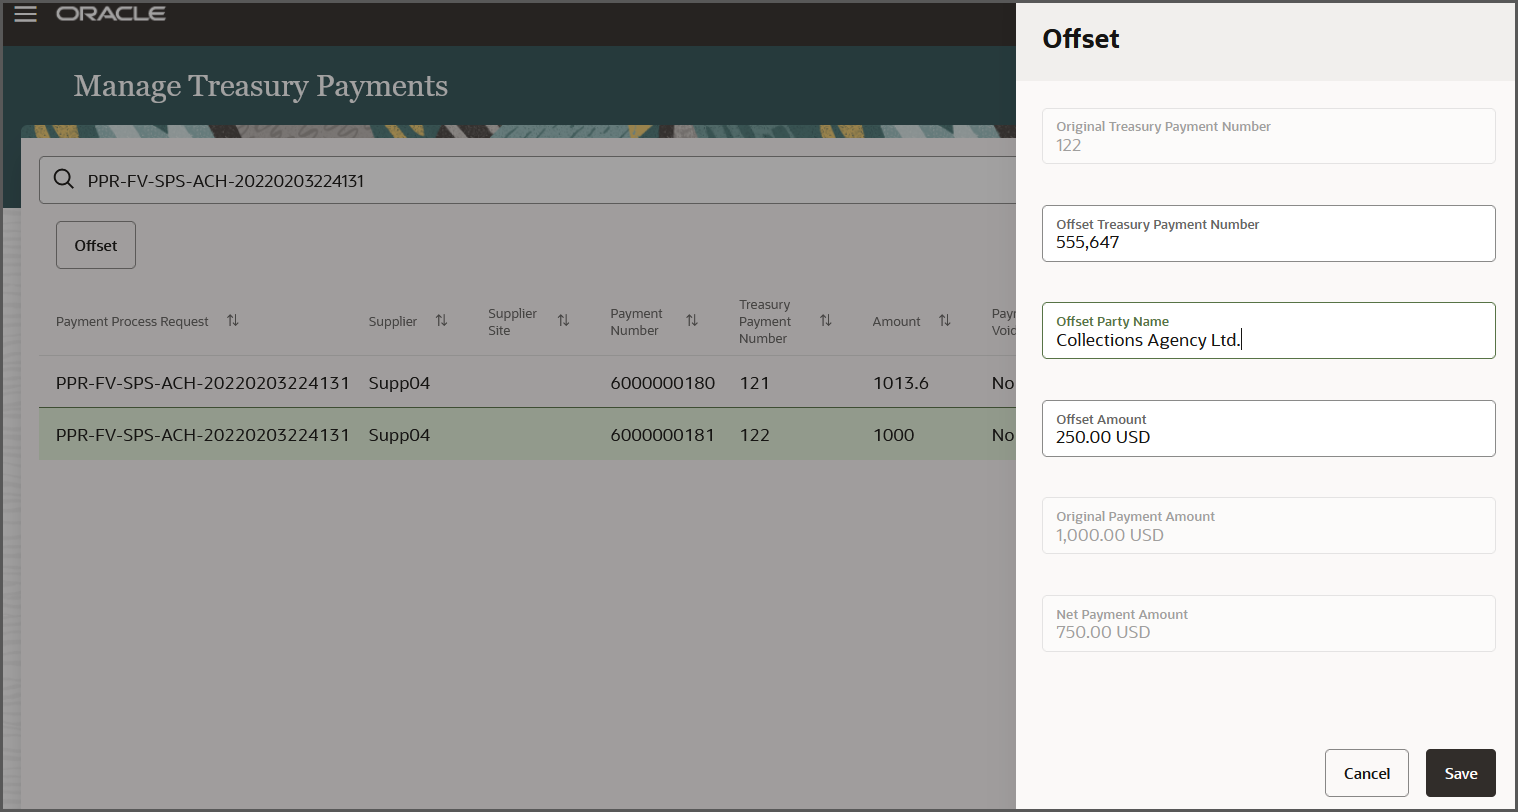Click PPR request text in row 6000000180
Screen dimensions: 1518x812
203,383
